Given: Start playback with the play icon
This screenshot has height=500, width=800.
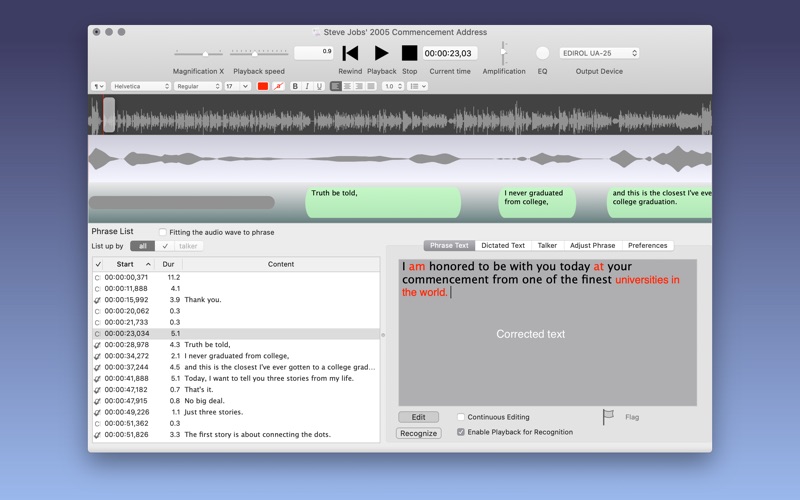Looking at the screenshot, I should [x=381, y=53].
